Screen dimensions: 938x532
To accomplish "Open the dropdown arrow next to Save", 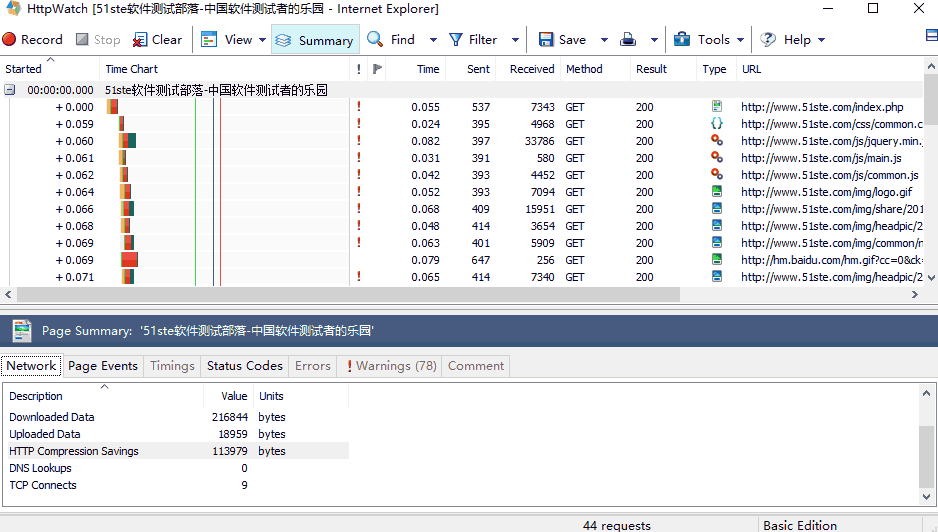I will pos(604,40).
